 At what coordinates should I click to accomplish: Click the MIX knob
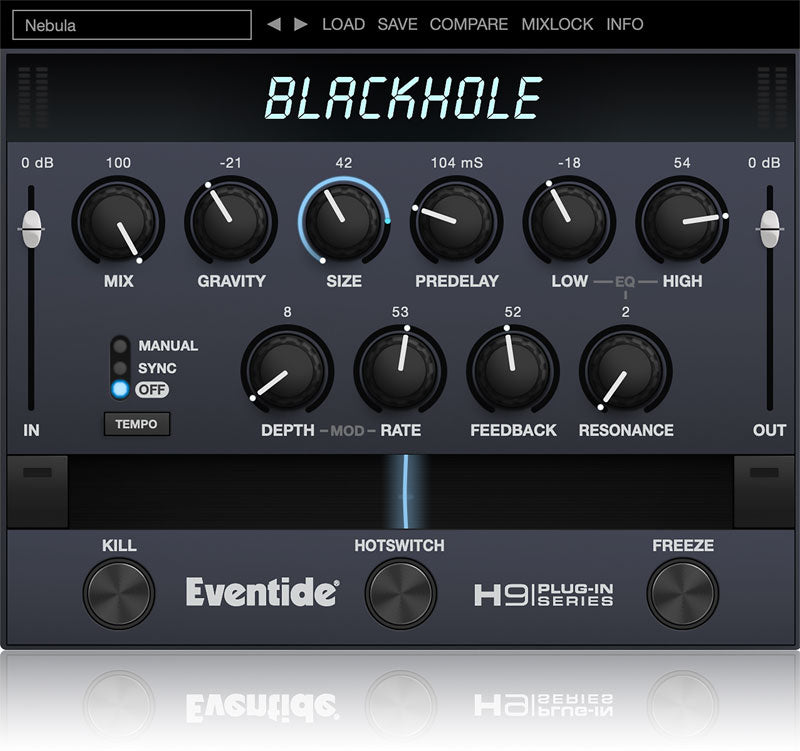coord(118,220)
